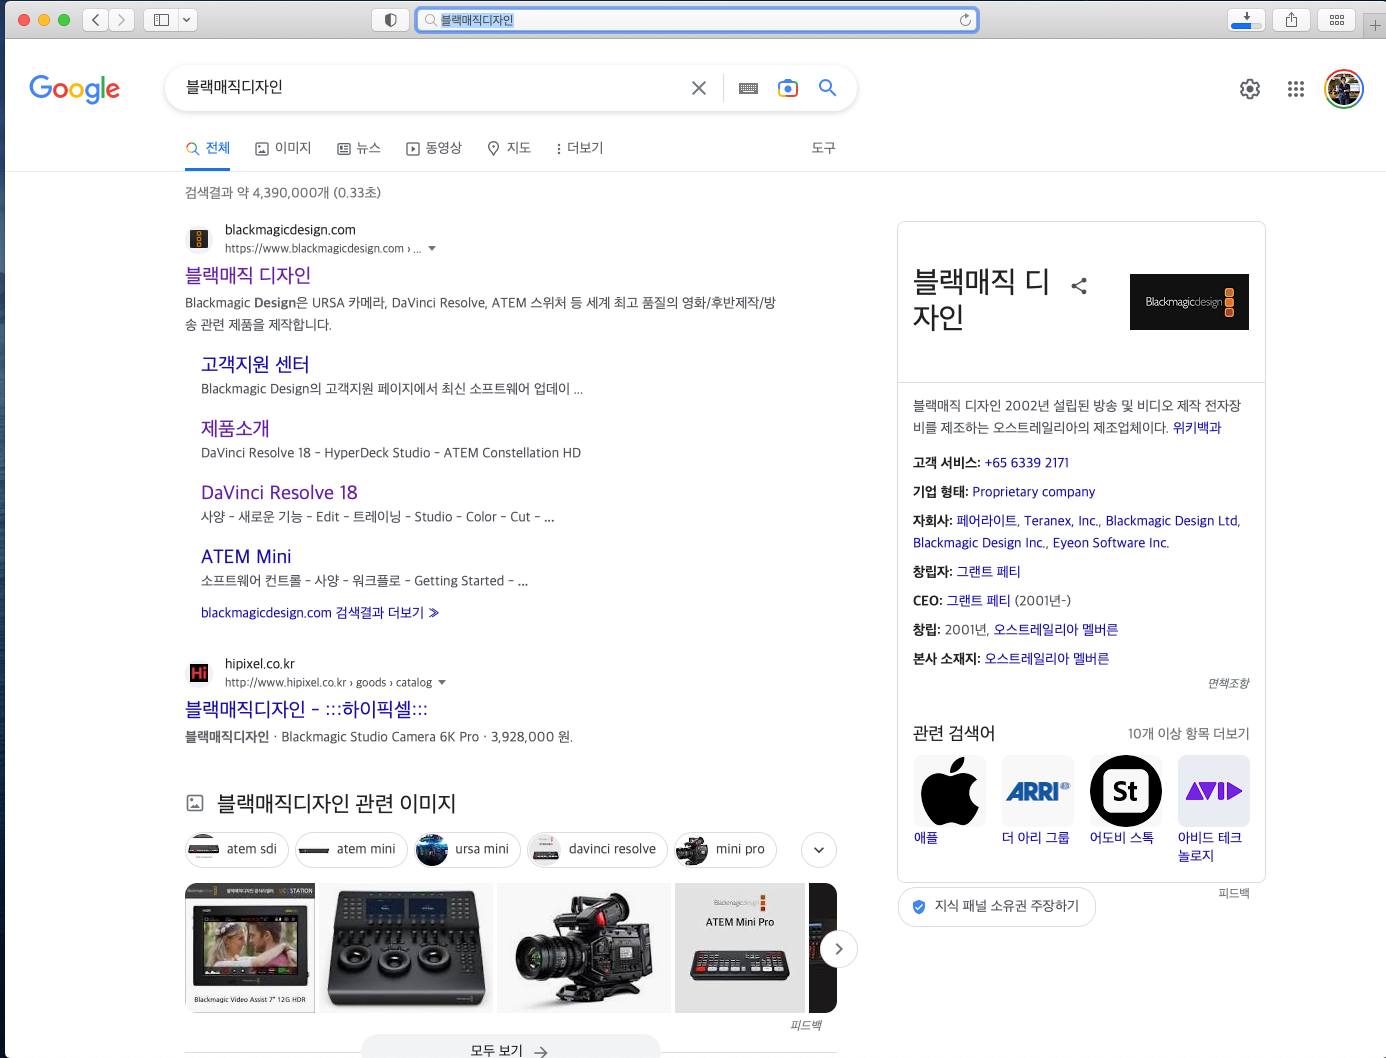
Task: Click the Safari back arrow
Action: (95, 20)
